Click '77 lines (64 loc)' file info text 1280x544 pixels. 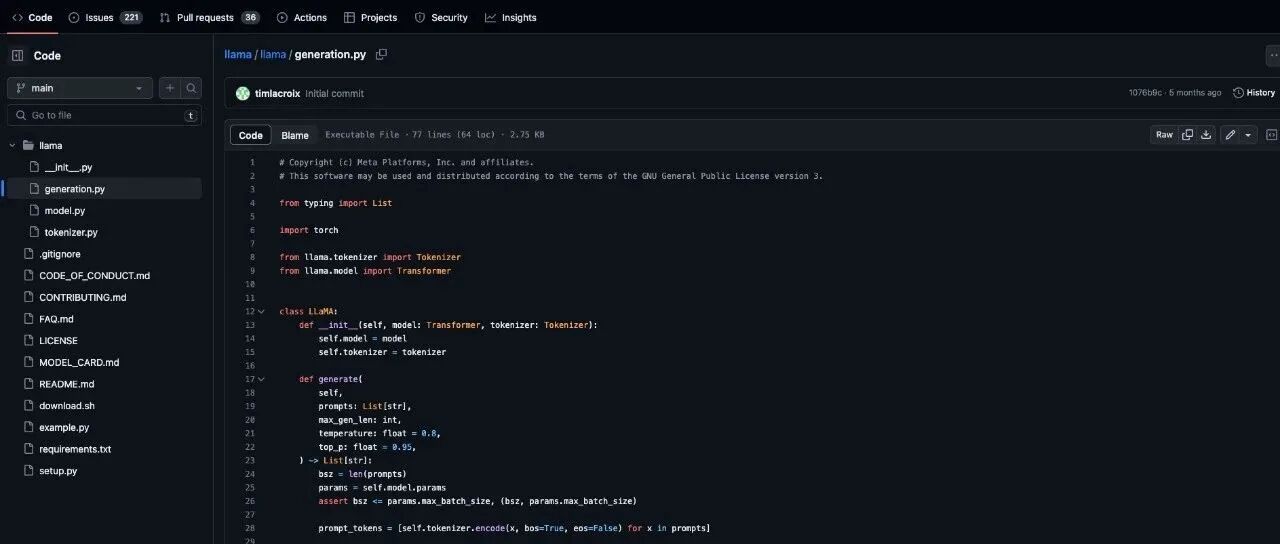pos(453,135)
